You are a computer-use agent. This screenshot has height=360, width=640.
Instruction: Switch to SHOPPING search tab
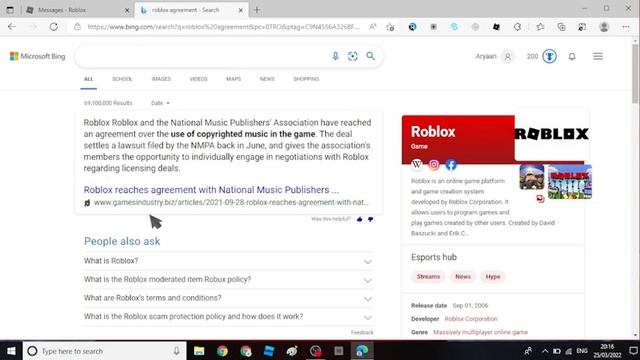click(x=306, y=79)
